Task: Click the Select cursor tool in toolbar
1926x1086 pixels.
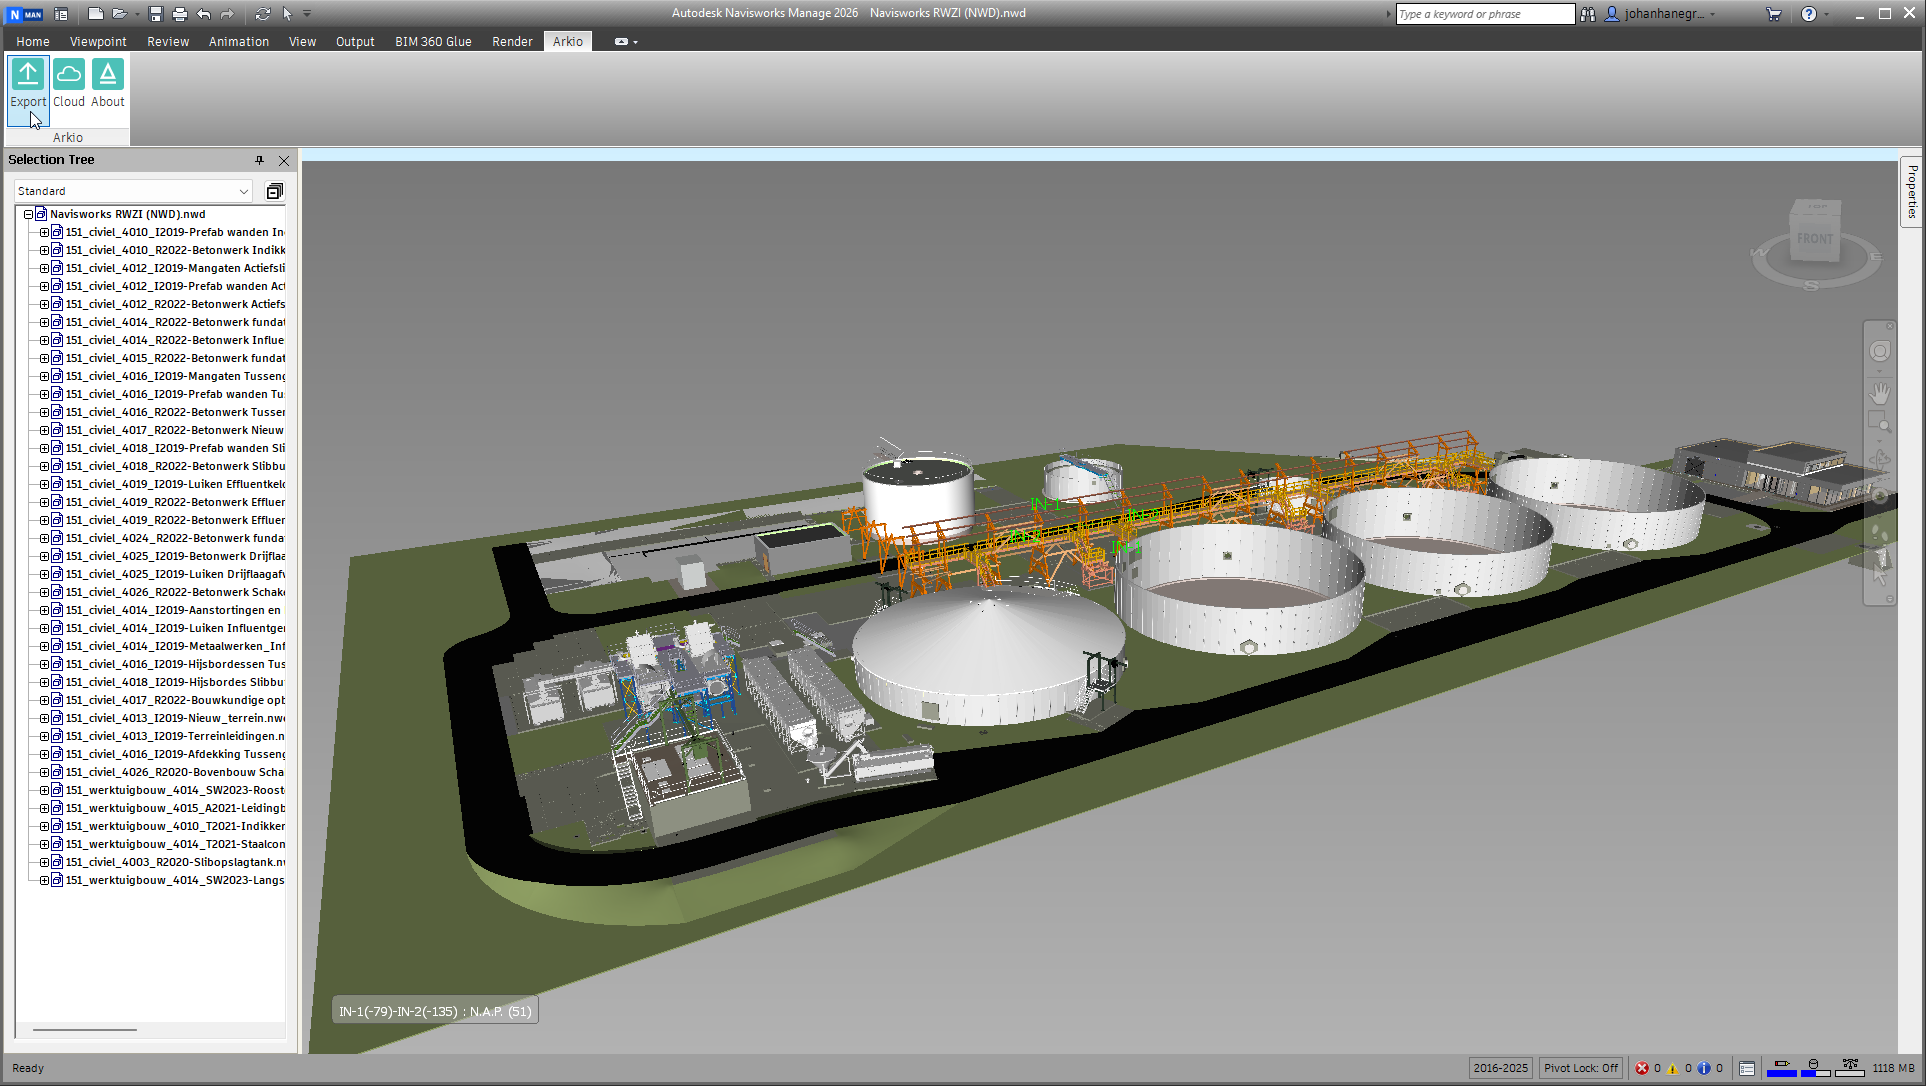Action: (x=287, y=14)
